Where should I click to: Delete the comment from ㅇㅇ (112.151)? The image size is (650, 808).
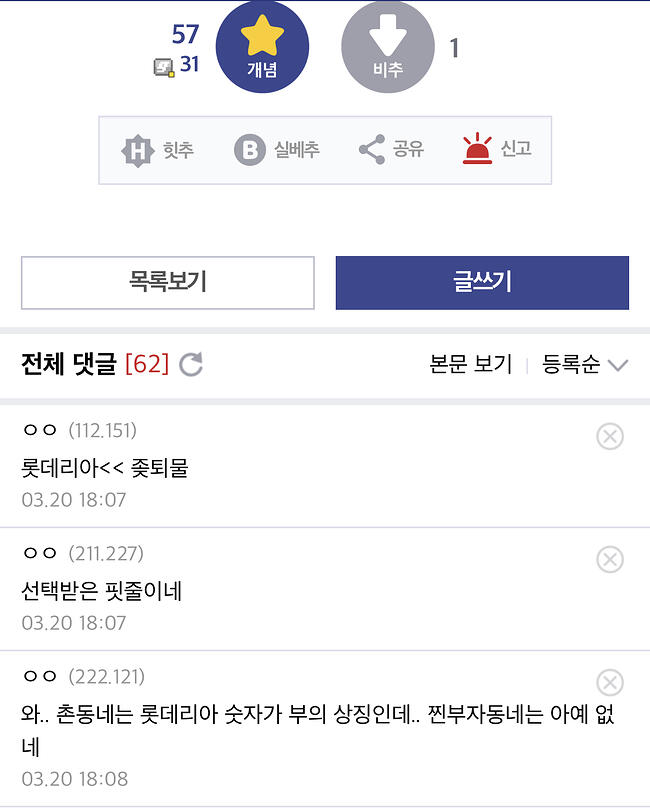(610, 436)
